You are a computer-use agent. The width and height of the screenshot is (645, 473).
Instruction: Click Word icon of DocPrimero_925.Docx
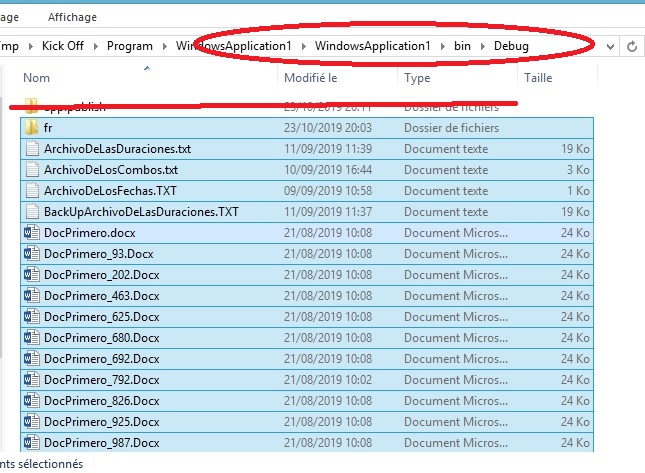coord(32,422)
